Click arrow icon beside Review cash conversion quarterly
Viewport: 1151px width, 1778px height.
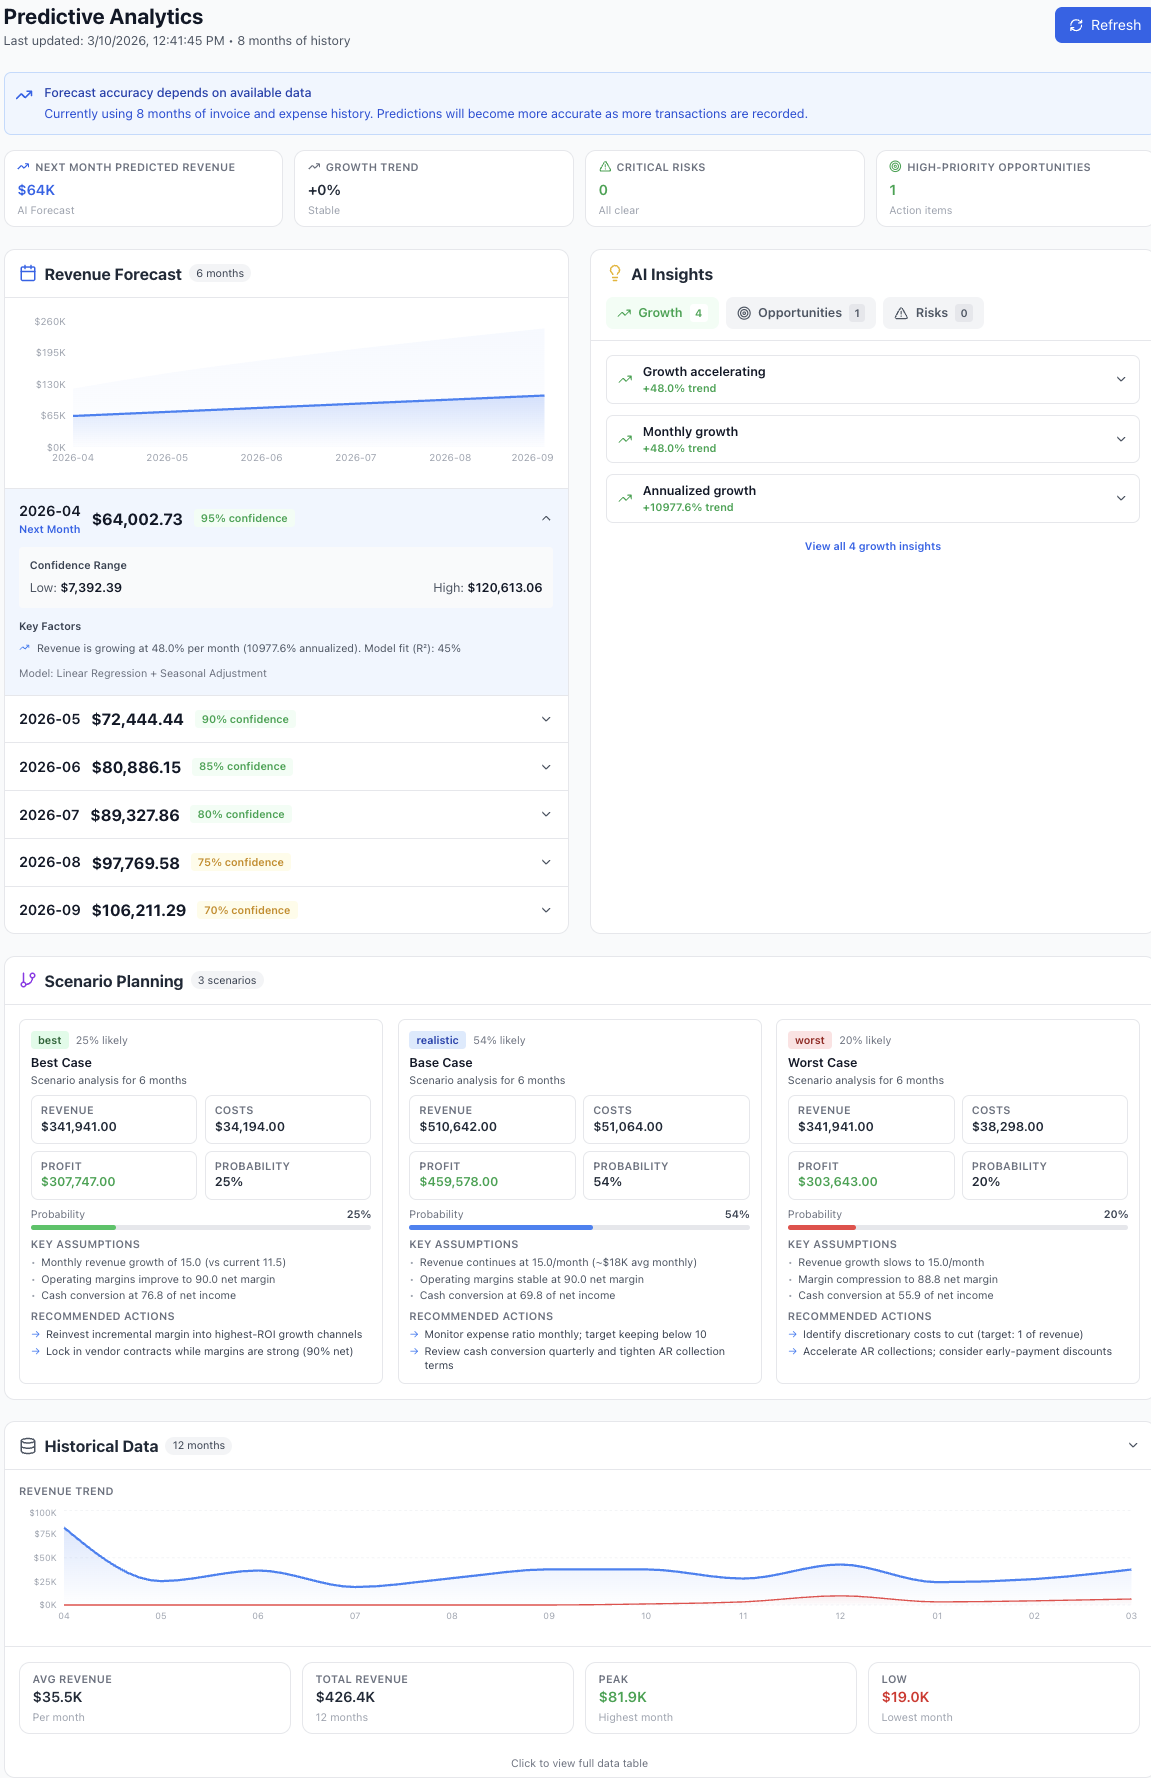tap(414, 1351)
